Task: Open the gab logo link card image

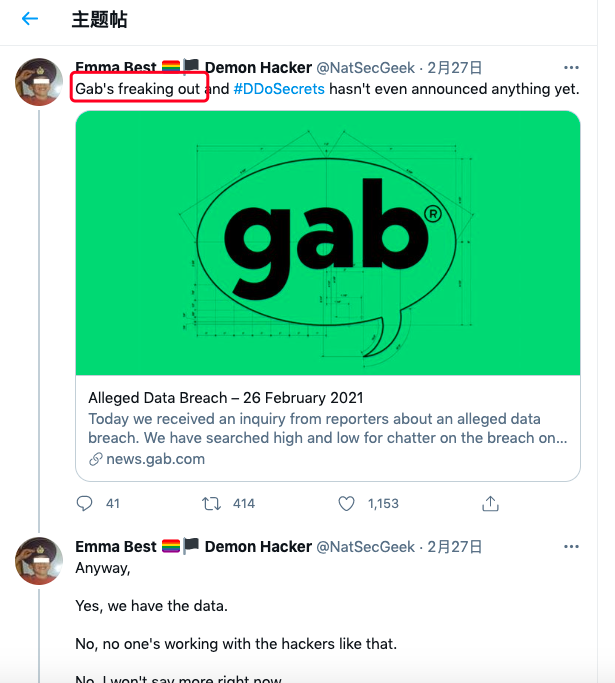Action: pyautogui.click(x=328, y=243)
